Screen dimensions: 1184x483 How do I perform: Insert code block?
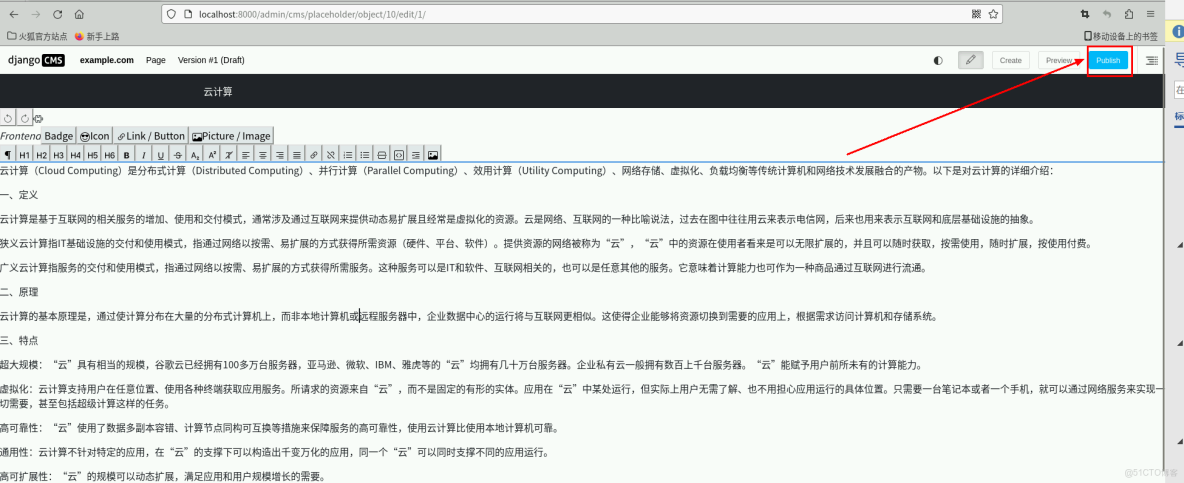(x=399, y=155)
